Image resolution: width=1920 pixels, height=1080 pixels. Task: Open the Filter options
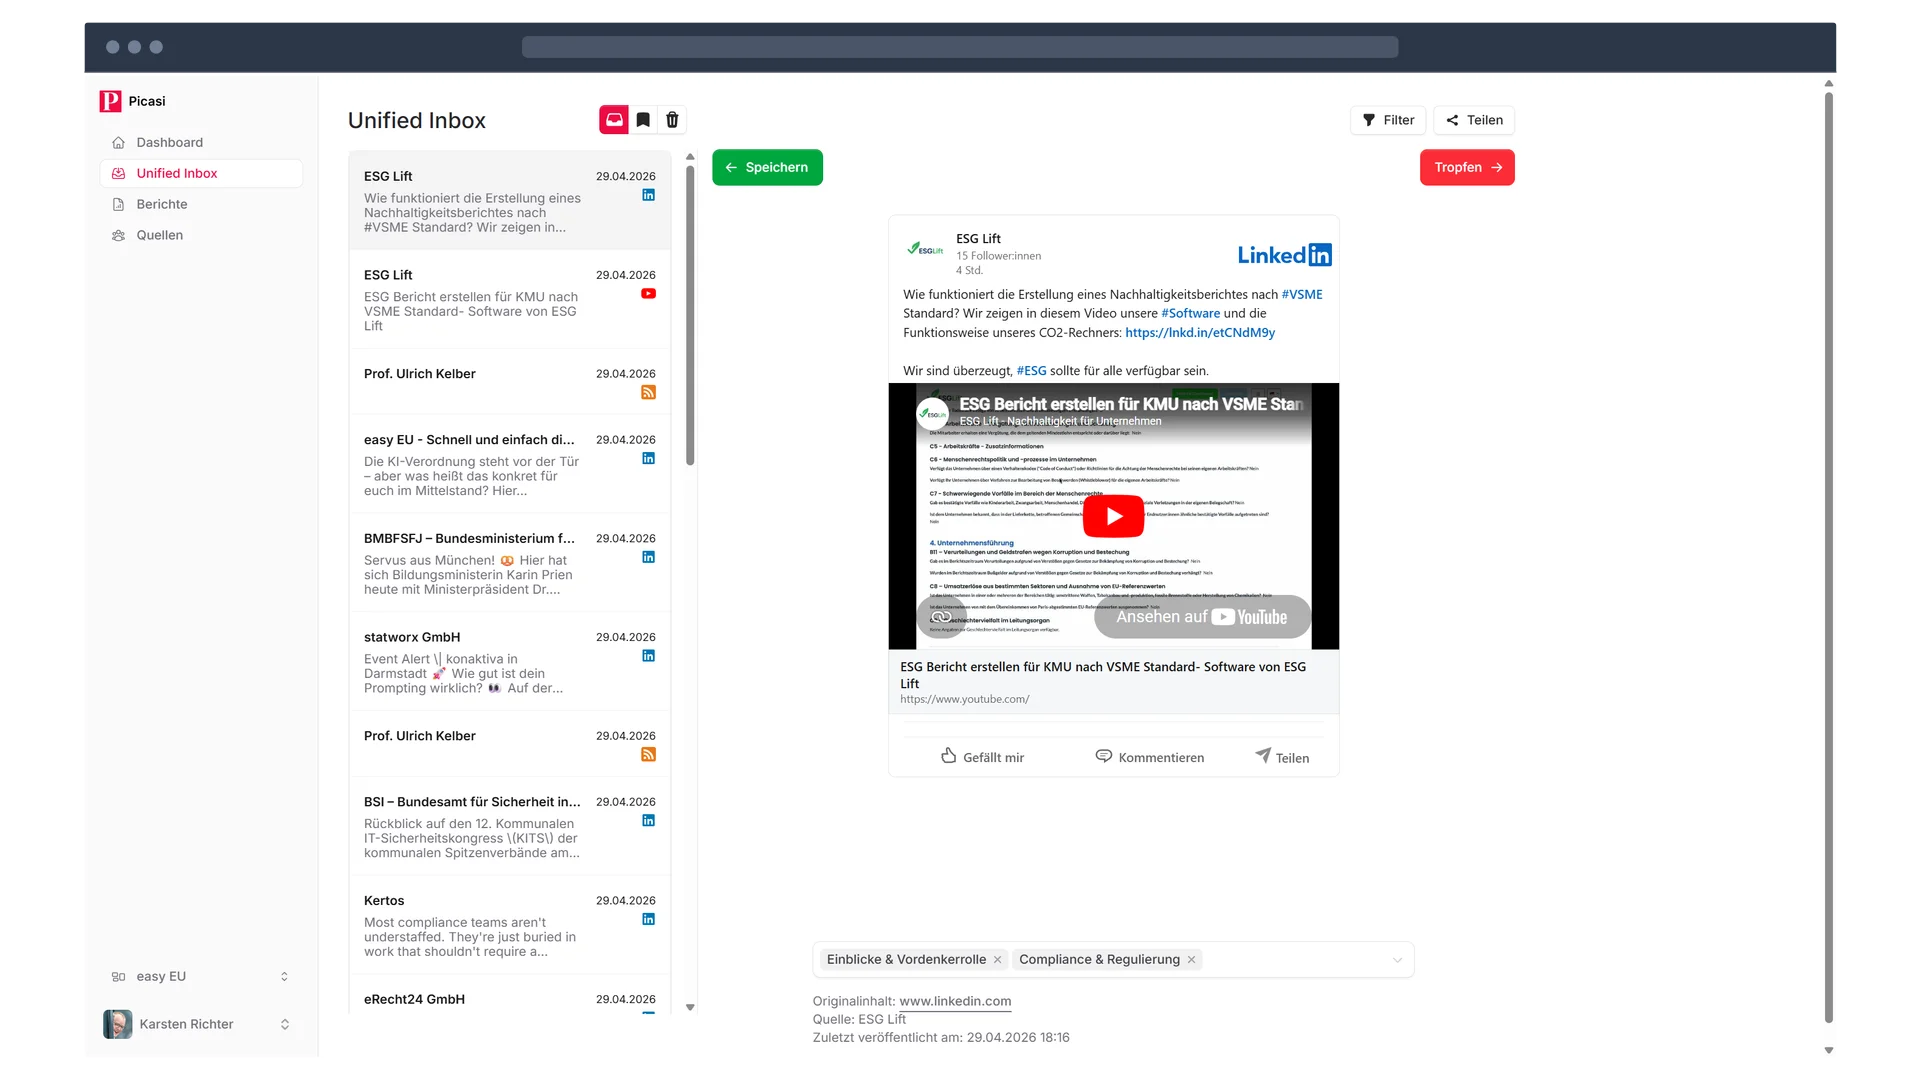1388,120
